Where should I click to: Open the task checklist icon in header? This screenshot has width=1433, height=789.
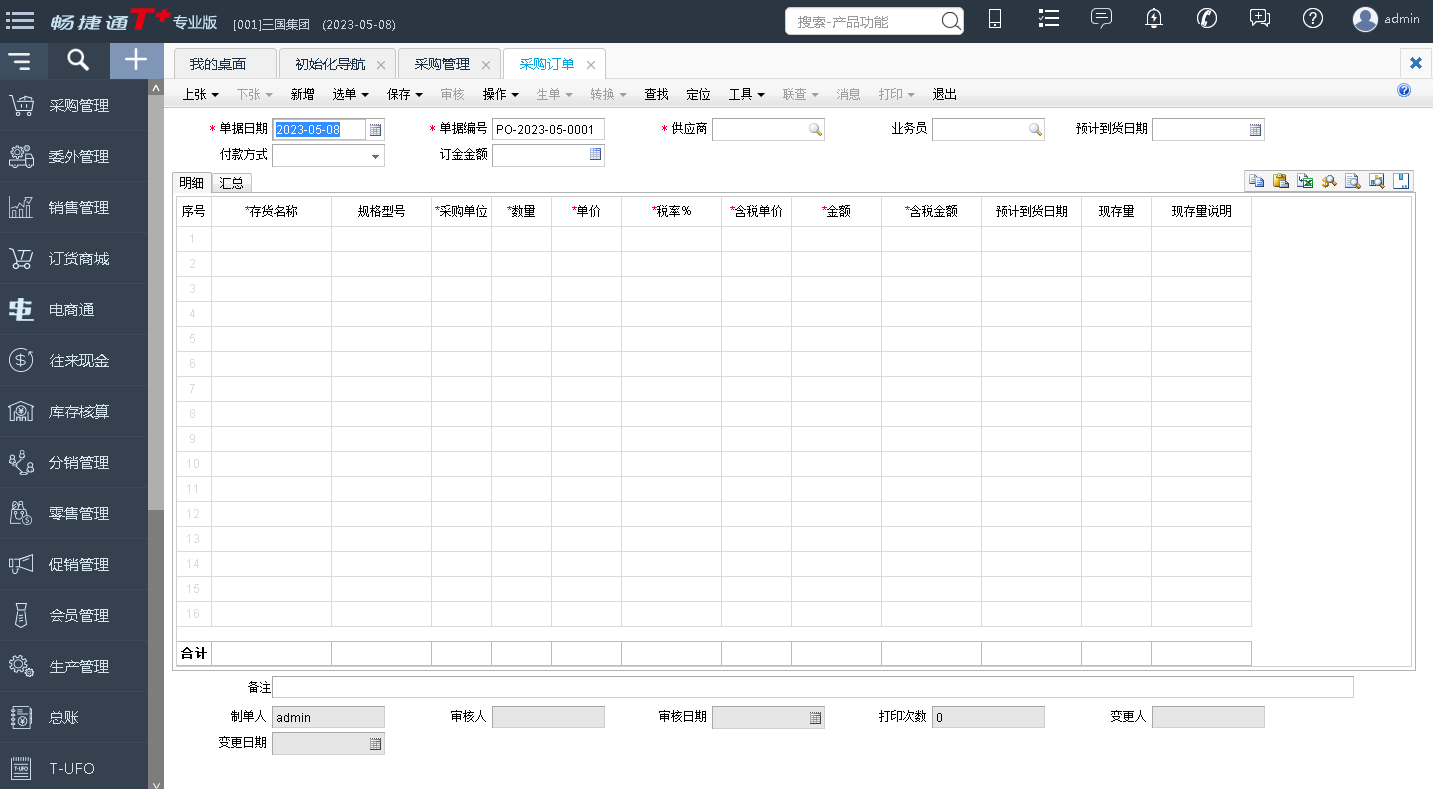[1048, 18]
